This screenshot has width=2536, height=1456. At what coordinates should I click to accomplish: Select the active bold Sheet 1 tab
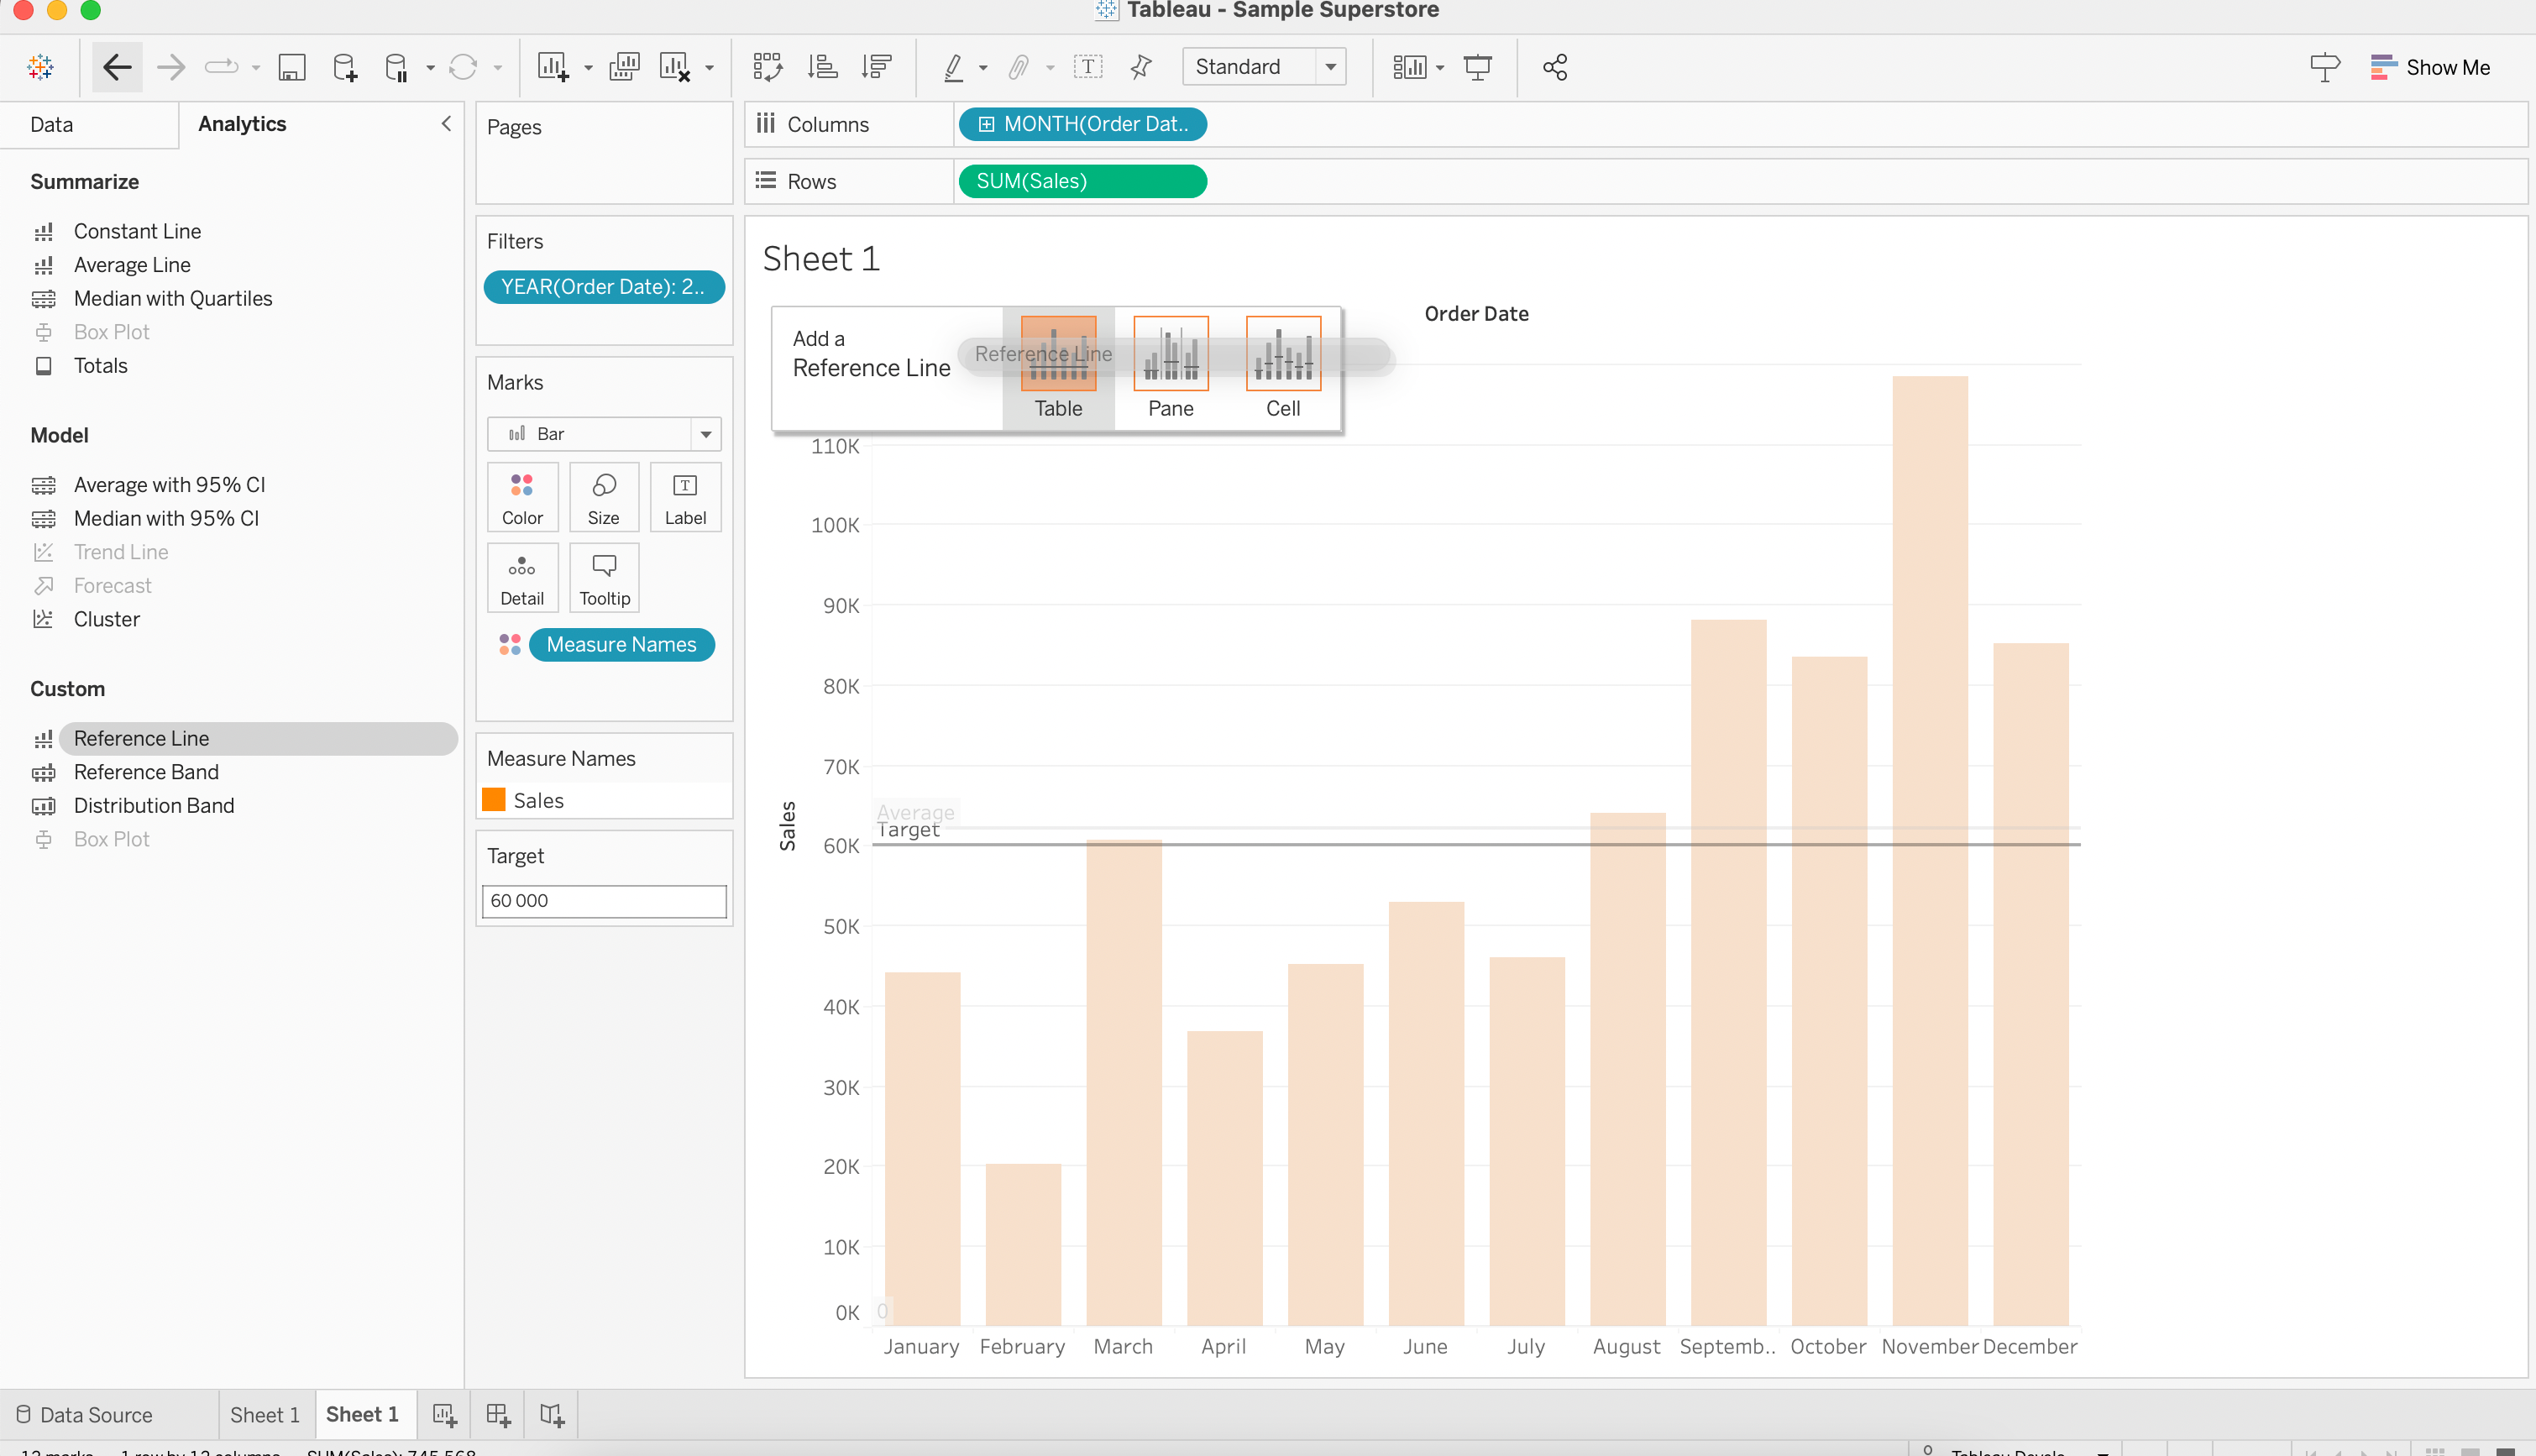point(362,1414)
